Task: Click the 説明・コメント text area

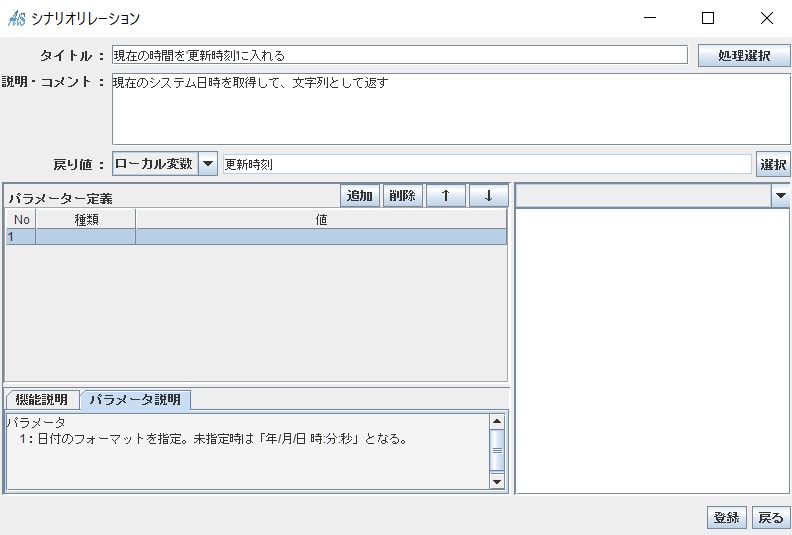Action: pyautogui.click(x=450, y=110)
